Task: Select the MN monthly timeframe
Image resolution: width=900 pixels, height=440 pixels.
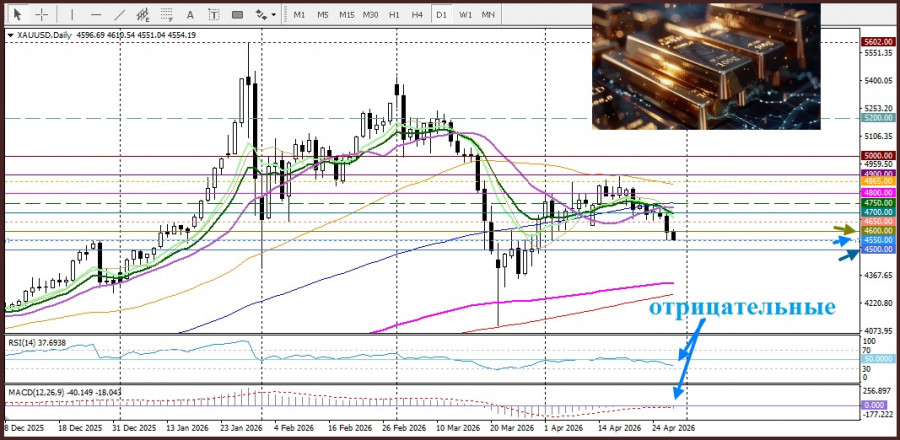Action: (x=488, y=15)
